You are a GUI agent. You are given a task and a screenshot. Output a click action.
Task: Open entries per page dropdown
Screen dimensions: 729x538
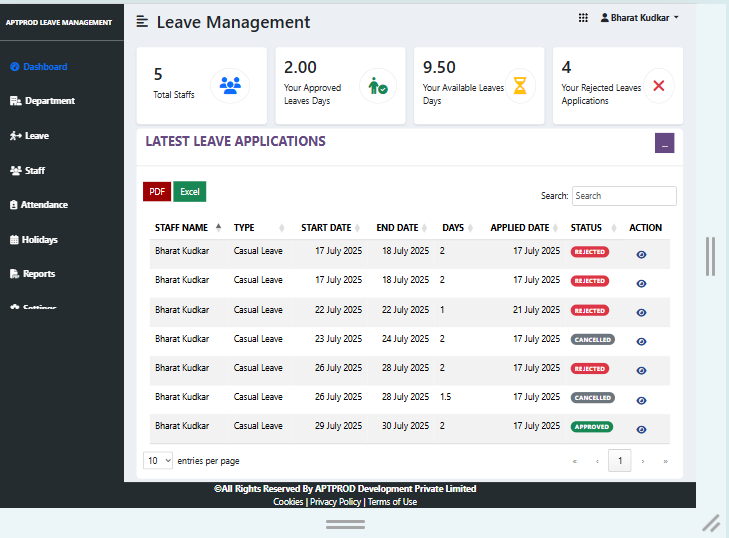(x=158, y=461)
